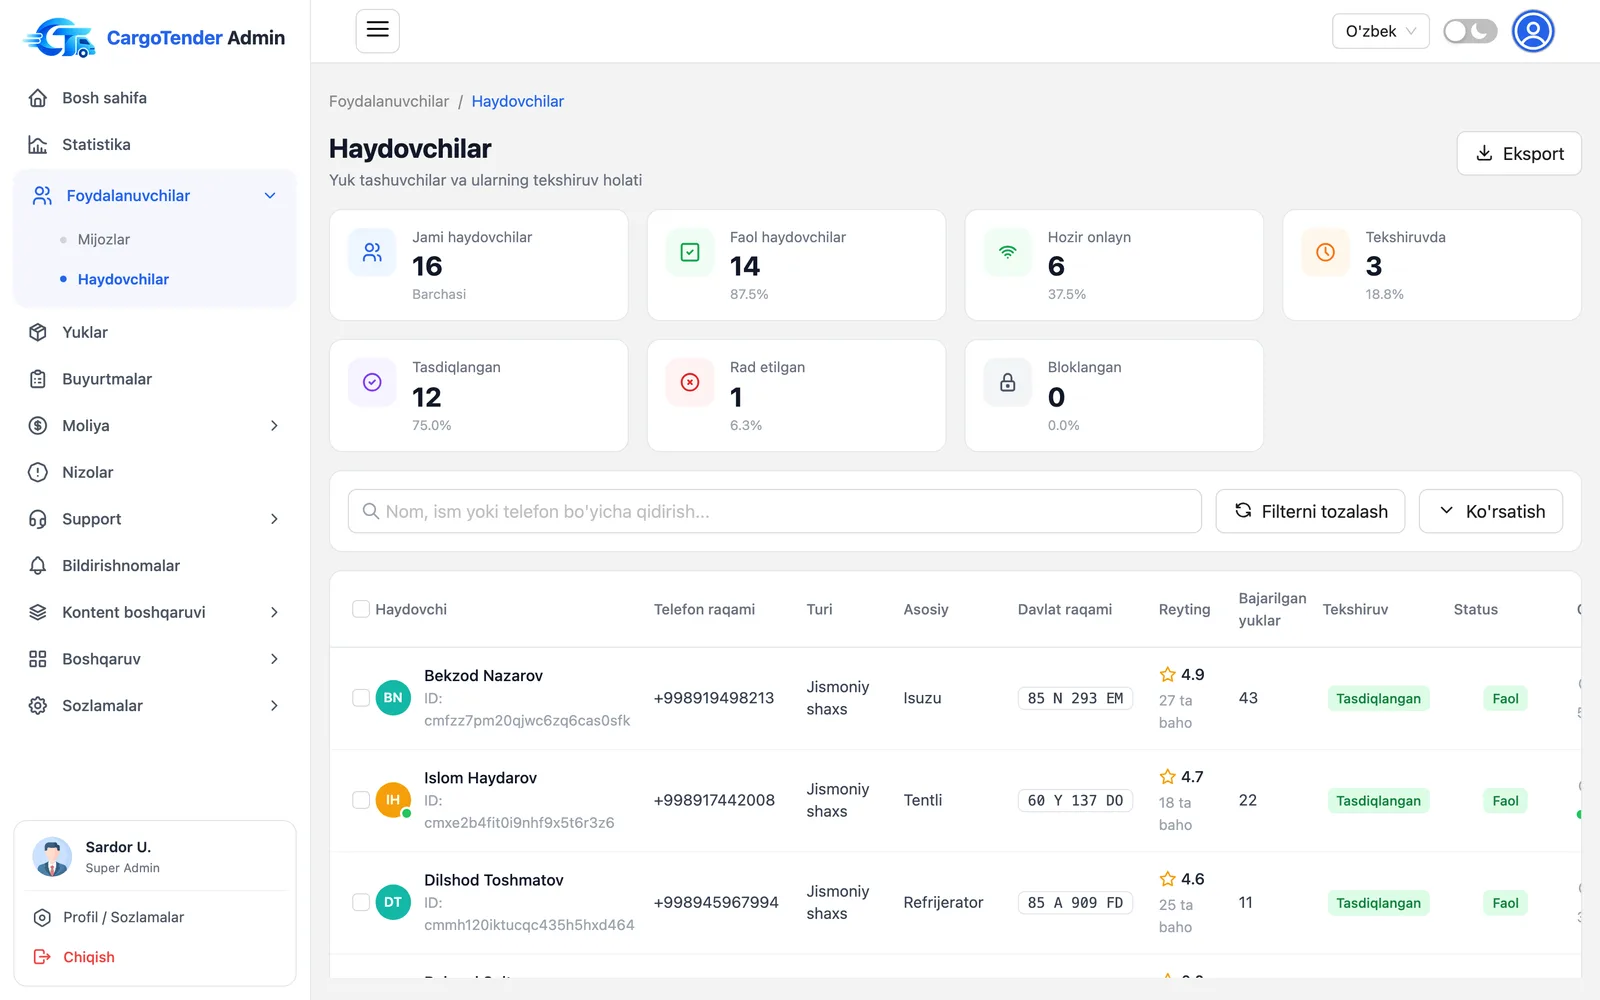Expand the Kontent boshqaruvi submenu
The width and height of the screenshot is (1600, 1000).
pos(155,612)
